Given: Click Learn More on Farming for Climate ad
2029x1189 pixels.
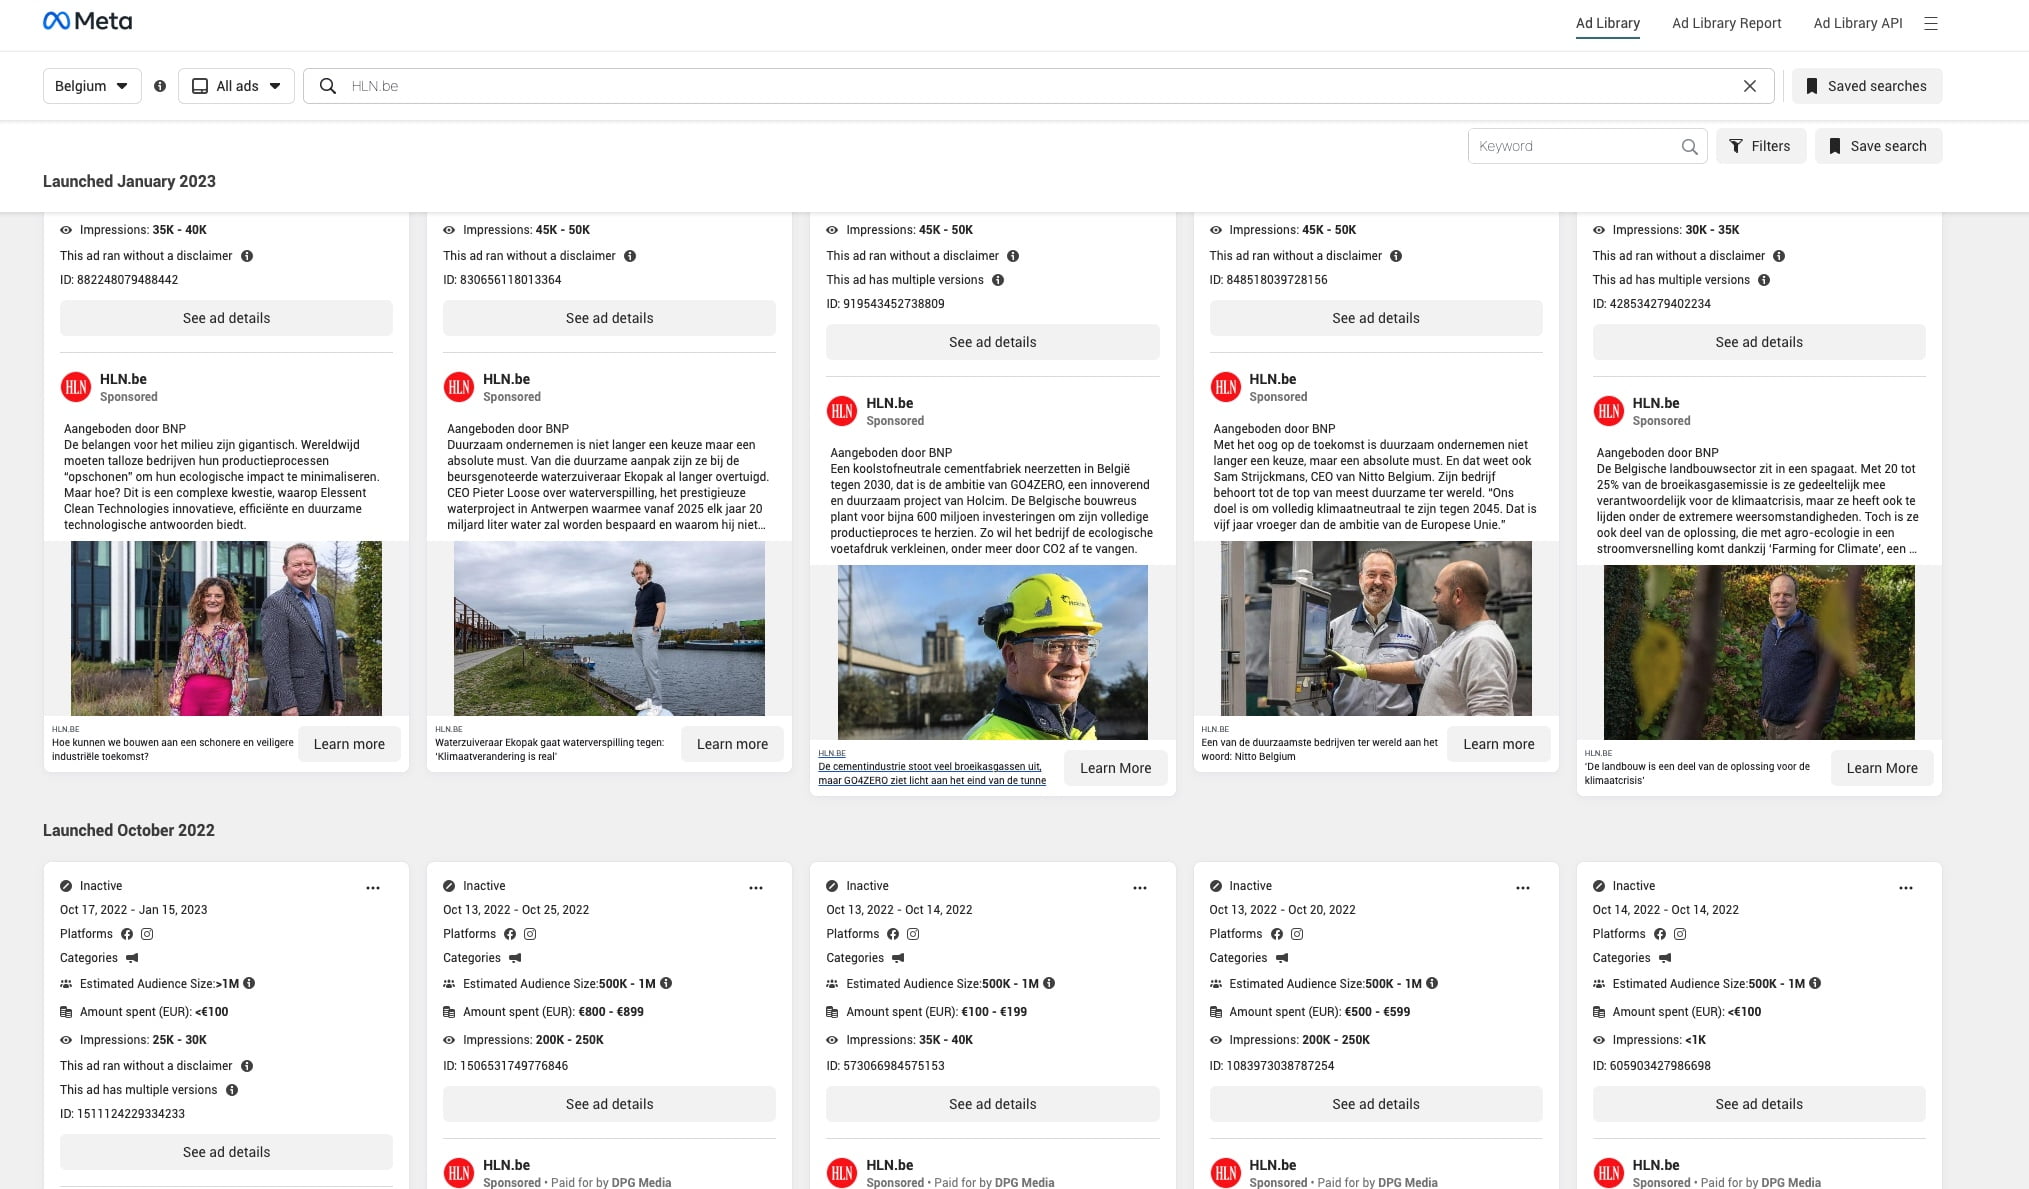Looking at the screenshot, I should (x=1882, y=768).
